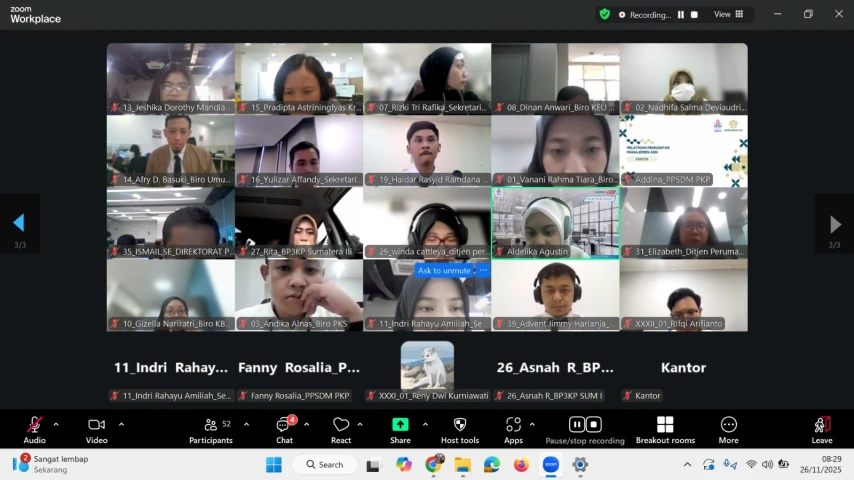The image size is (854, 480).
Task: Click the green meeting security shield icon
Action: click(605, 15)
